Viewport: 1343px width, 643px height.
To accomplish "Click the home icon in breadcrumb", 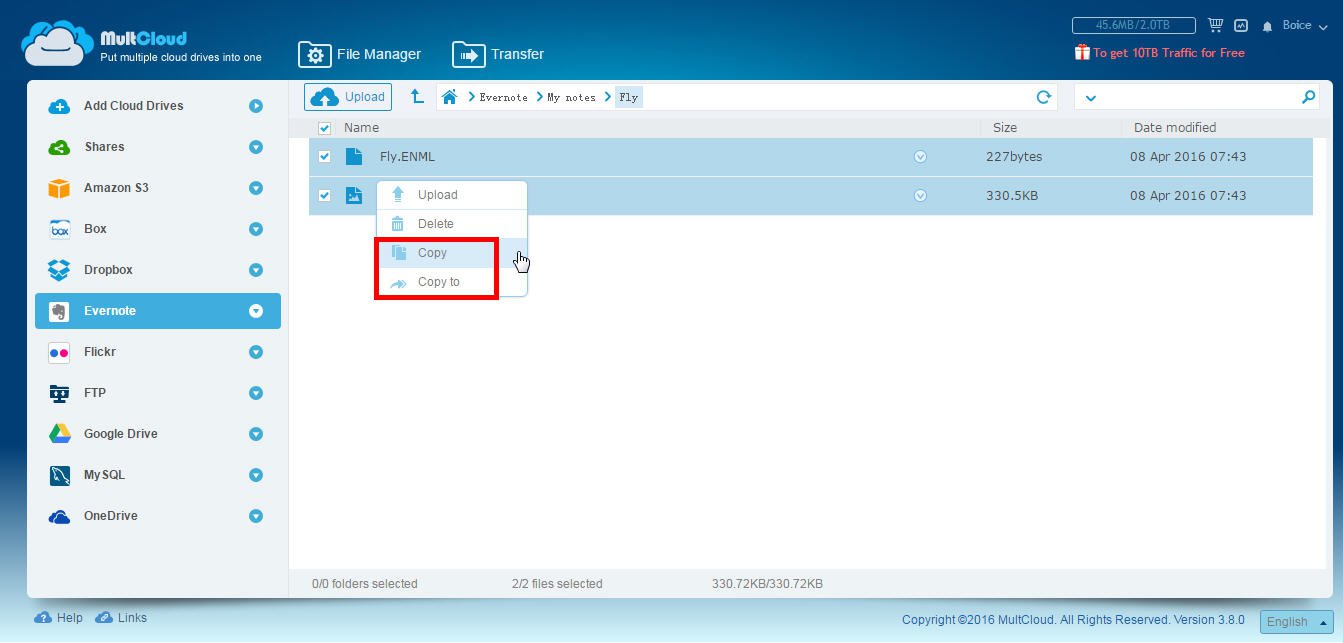I will [x=449, y=97].
